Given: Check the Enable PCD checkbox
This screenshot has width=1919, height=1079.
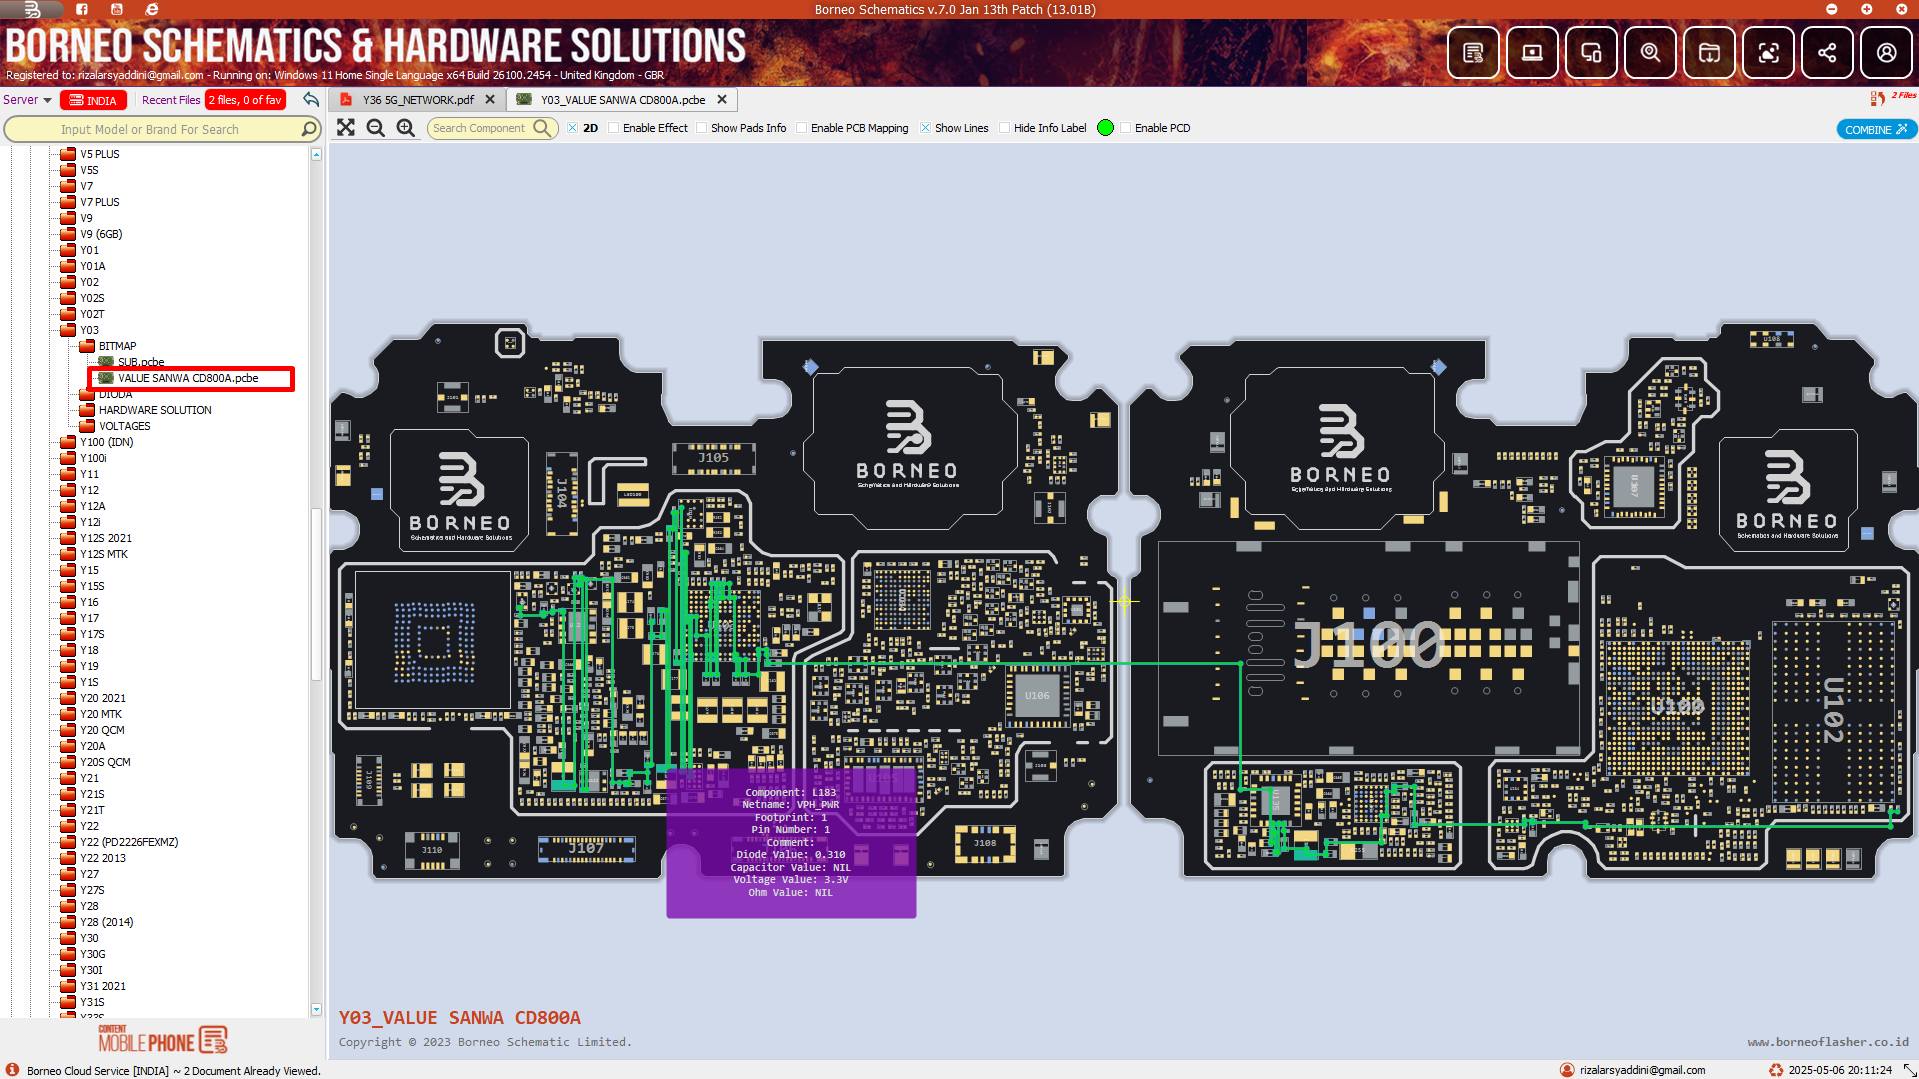Looking at the screenshot, I should (1126, 128).
